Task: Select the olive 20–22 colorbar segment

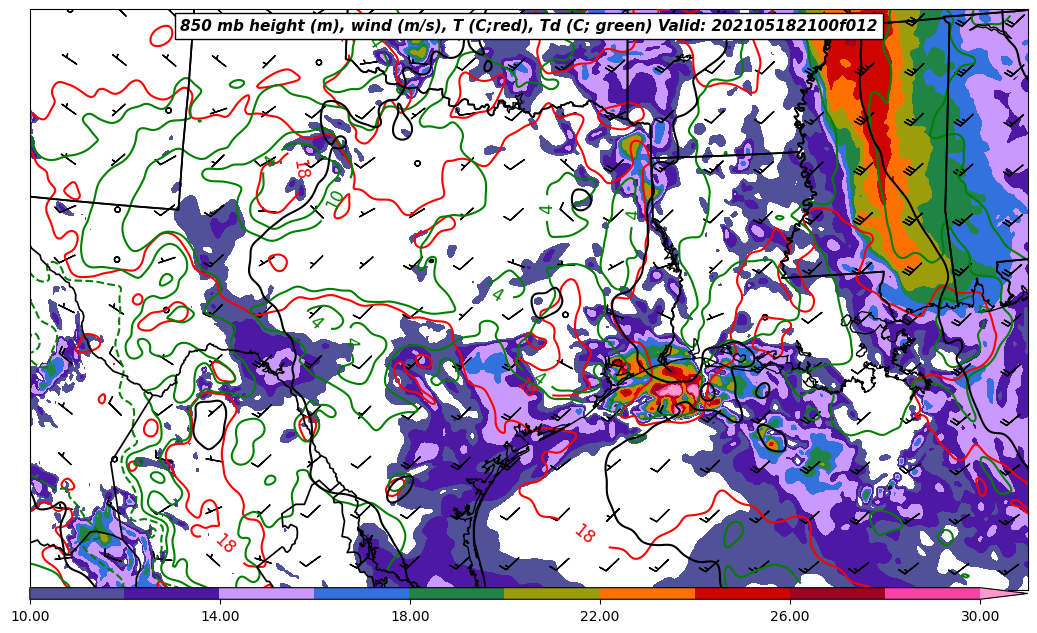Action: (x=552, y=593)
